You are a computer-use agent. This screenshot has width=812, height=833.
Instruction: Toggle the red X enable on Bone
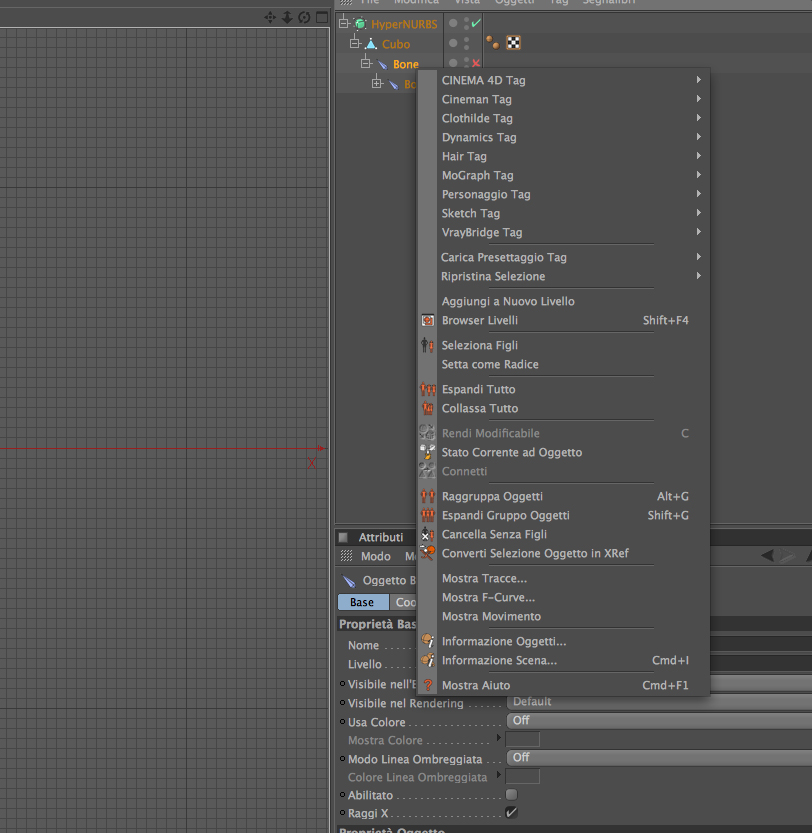point(476,63)
